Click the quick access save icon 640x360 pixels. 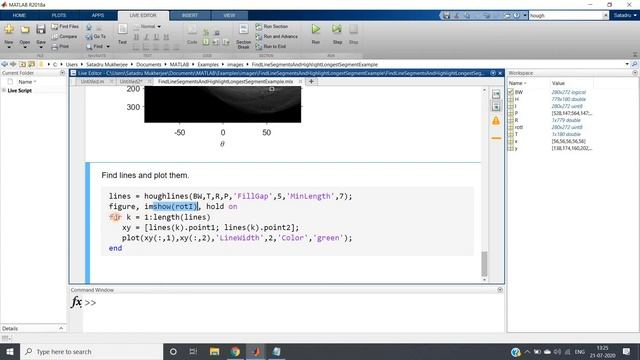(447, 16)
